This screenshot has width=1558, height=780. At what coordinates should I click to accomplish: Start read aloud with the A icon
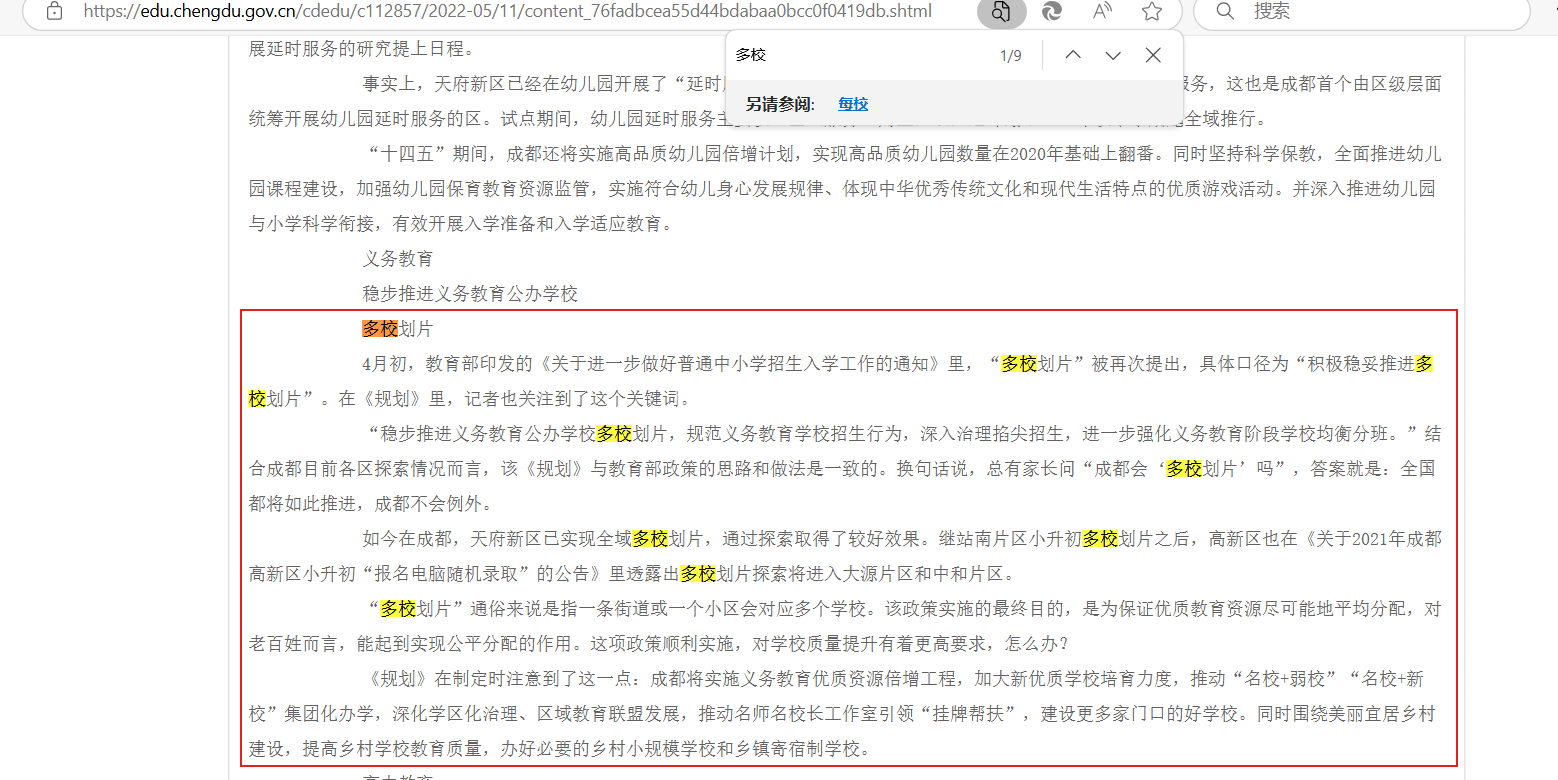click(1103, 11)
